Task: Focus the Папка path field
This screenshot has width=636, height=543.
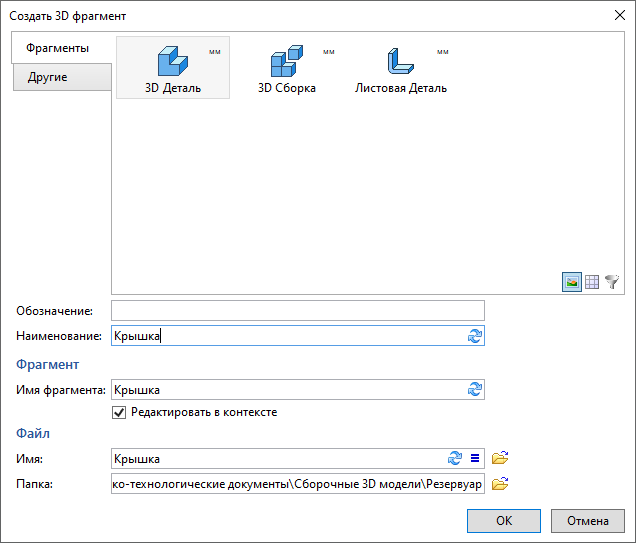Action: pyautogui.click(x=297, y=485)
